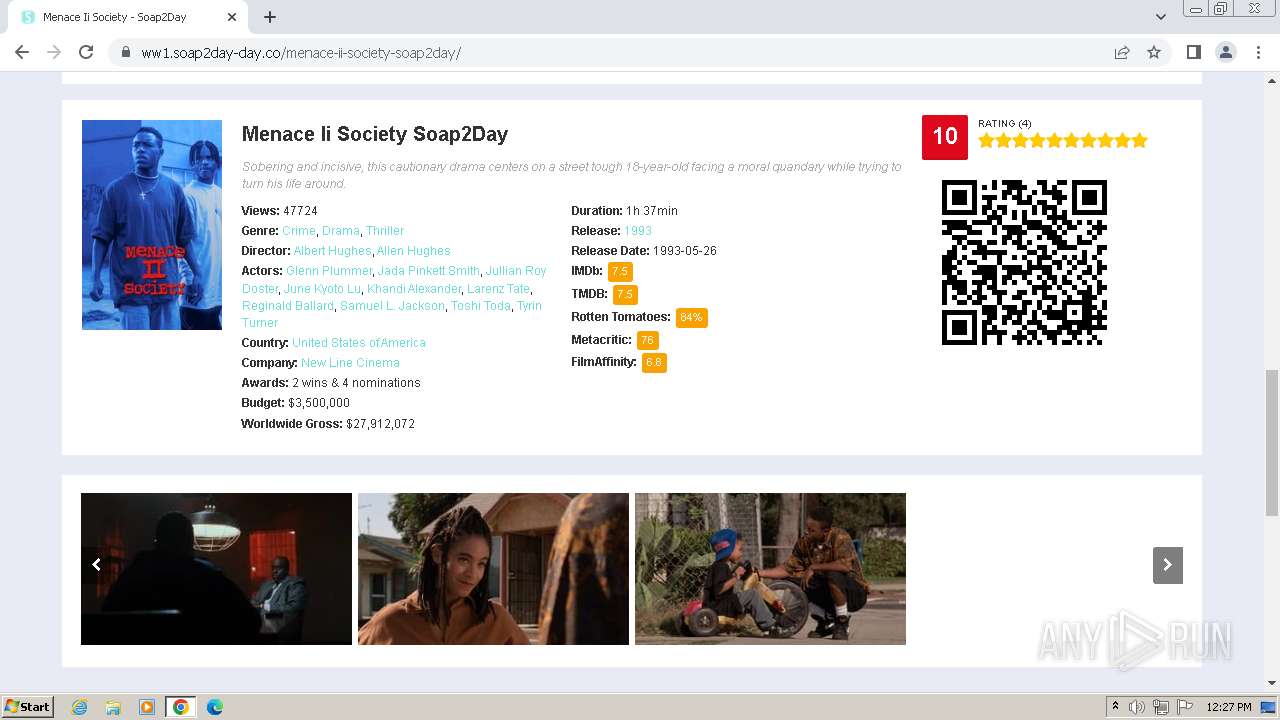Go back with the browser back arrow
The width and height of the screenshot is (1280, 720).
[x=22, y=52]
